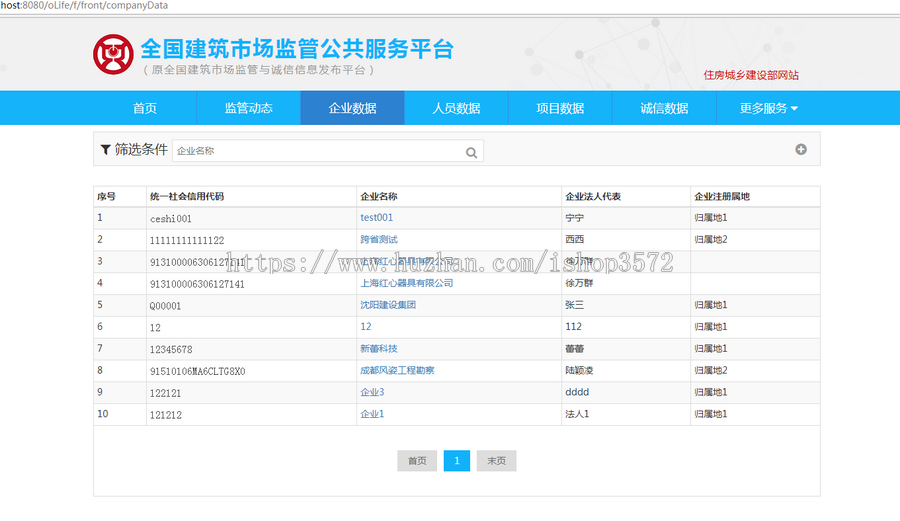Open 上海红心器具有限公司 link in row 4

tap(406, 283)
